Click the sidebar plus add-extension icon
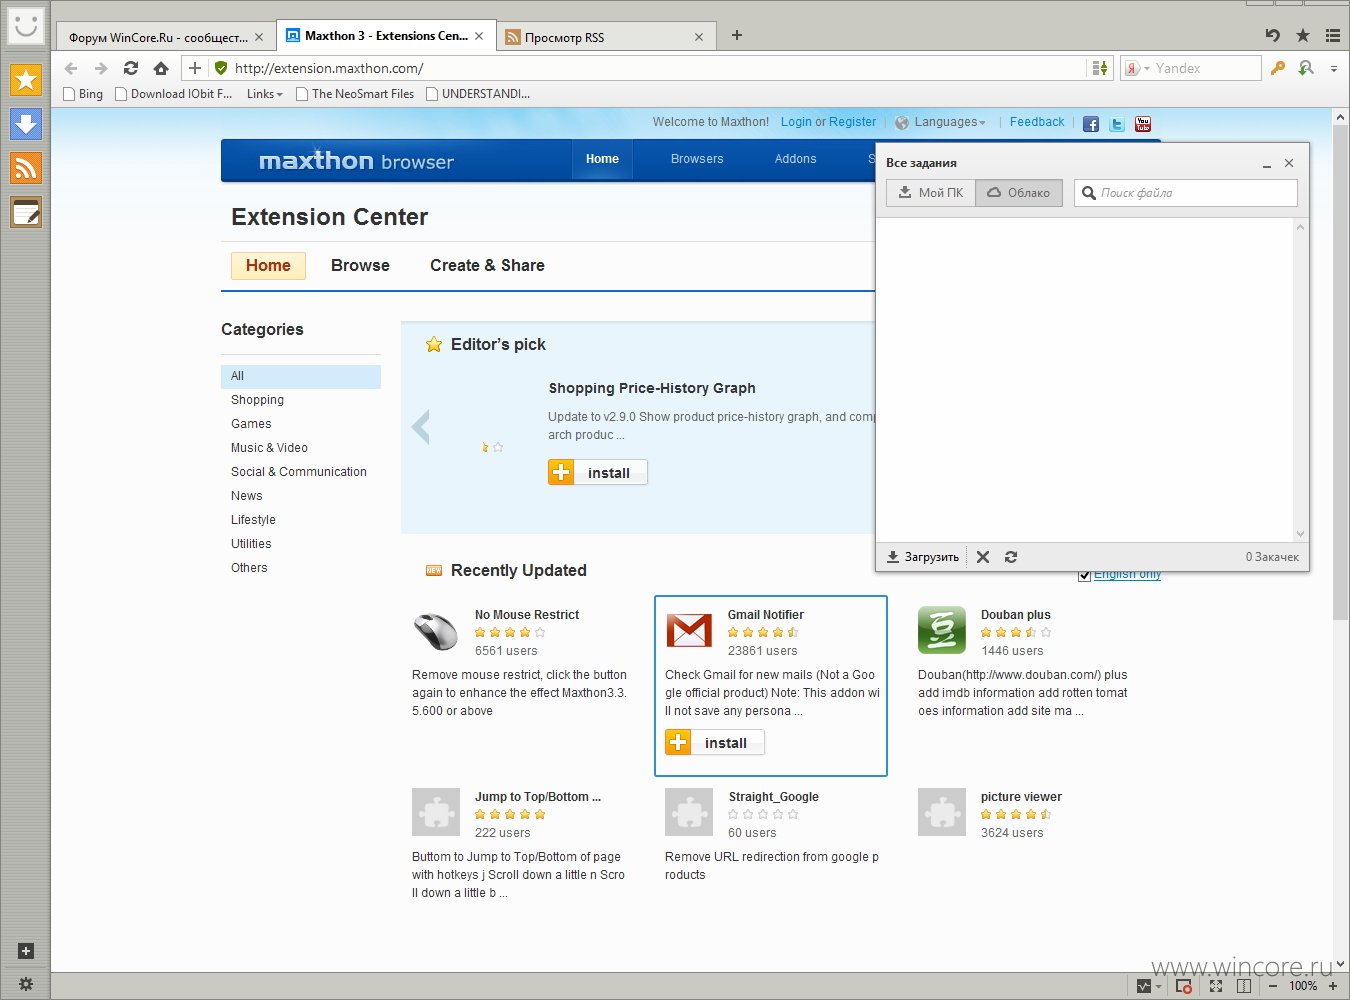 [26, 951]
